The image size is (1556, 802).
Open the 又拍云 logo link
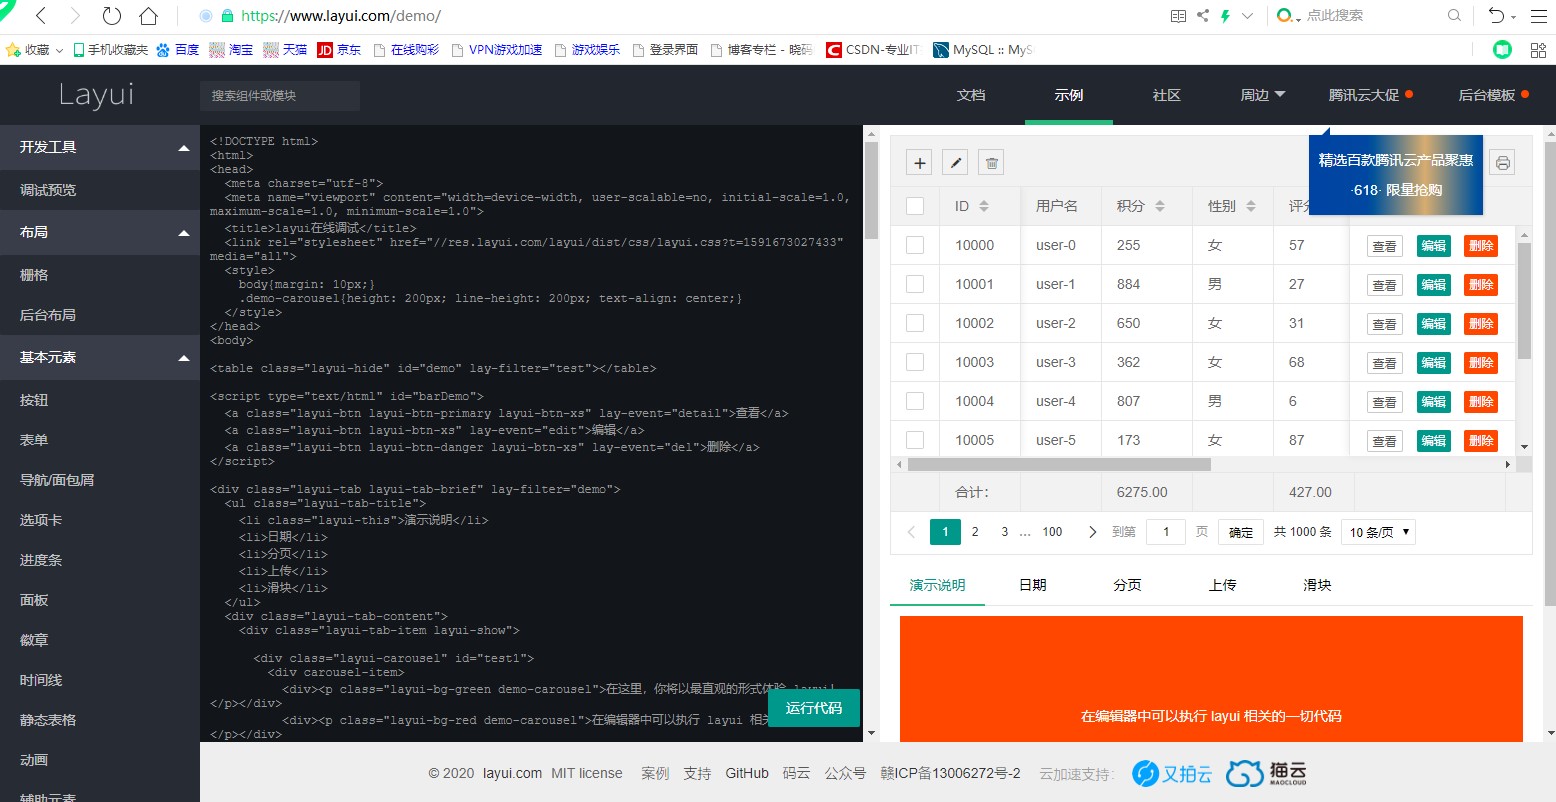click(1172, 773)
